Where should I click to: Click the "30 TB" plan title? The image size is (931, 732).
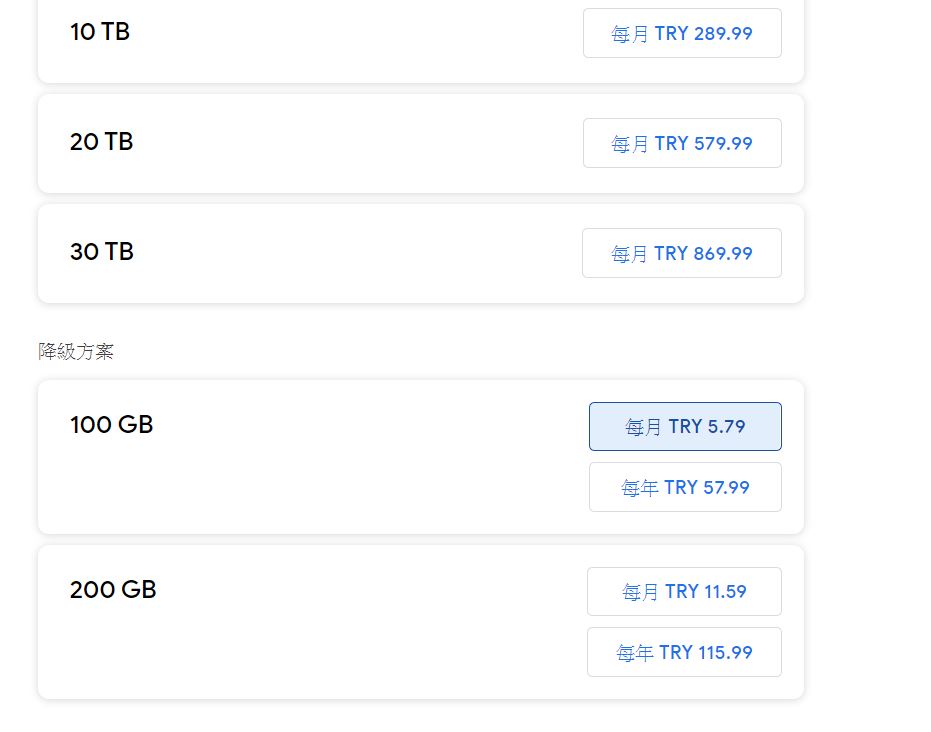[x=101, y=252]
